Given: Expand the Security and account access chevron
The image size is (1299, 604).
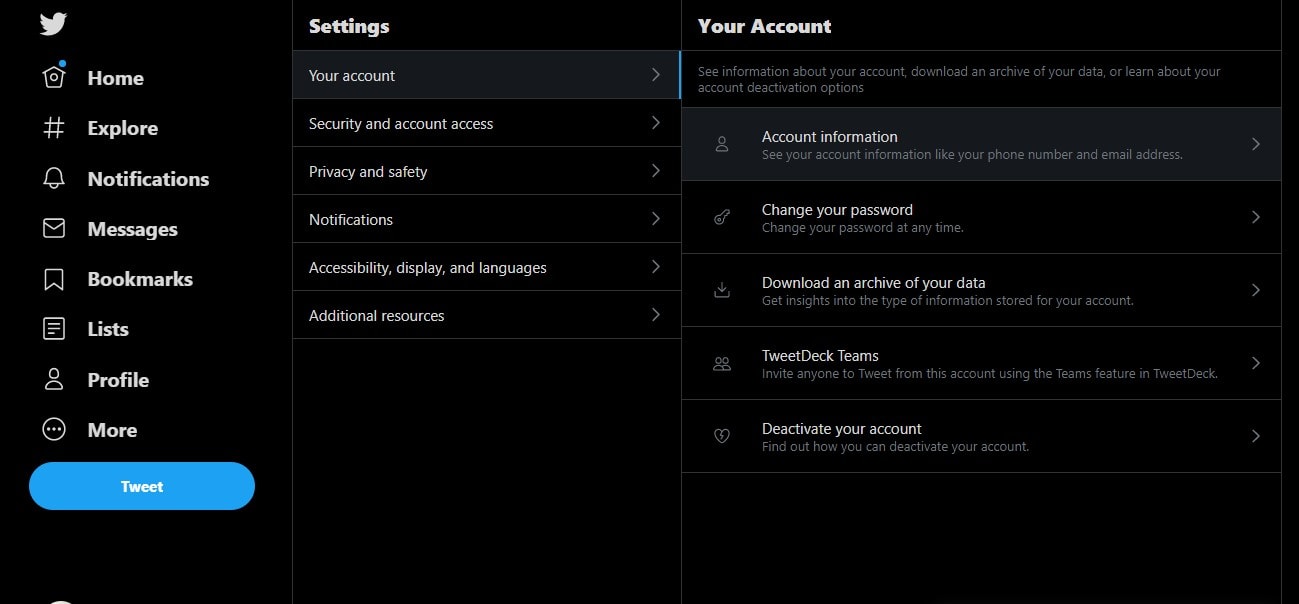Looking at the screenshot, I should click(x=656, y=122).
